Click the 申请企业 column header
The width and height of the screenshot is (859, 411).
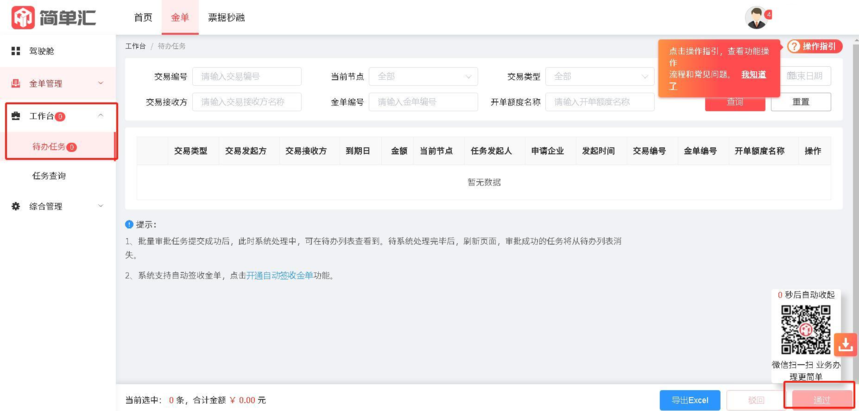point(548,151)
